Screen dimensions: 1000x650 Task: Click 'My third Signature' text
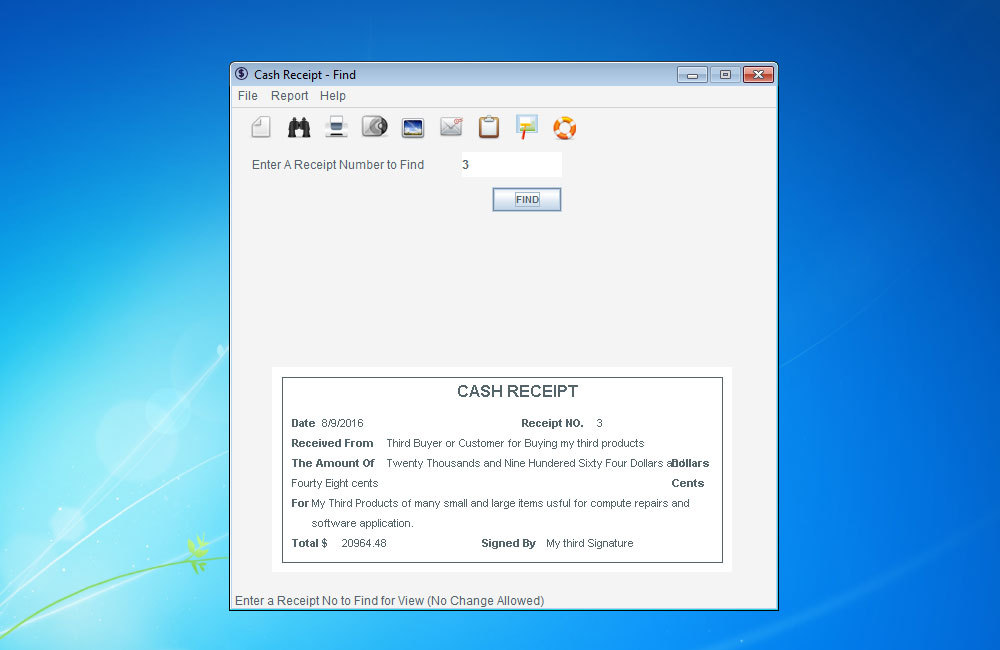590,543
